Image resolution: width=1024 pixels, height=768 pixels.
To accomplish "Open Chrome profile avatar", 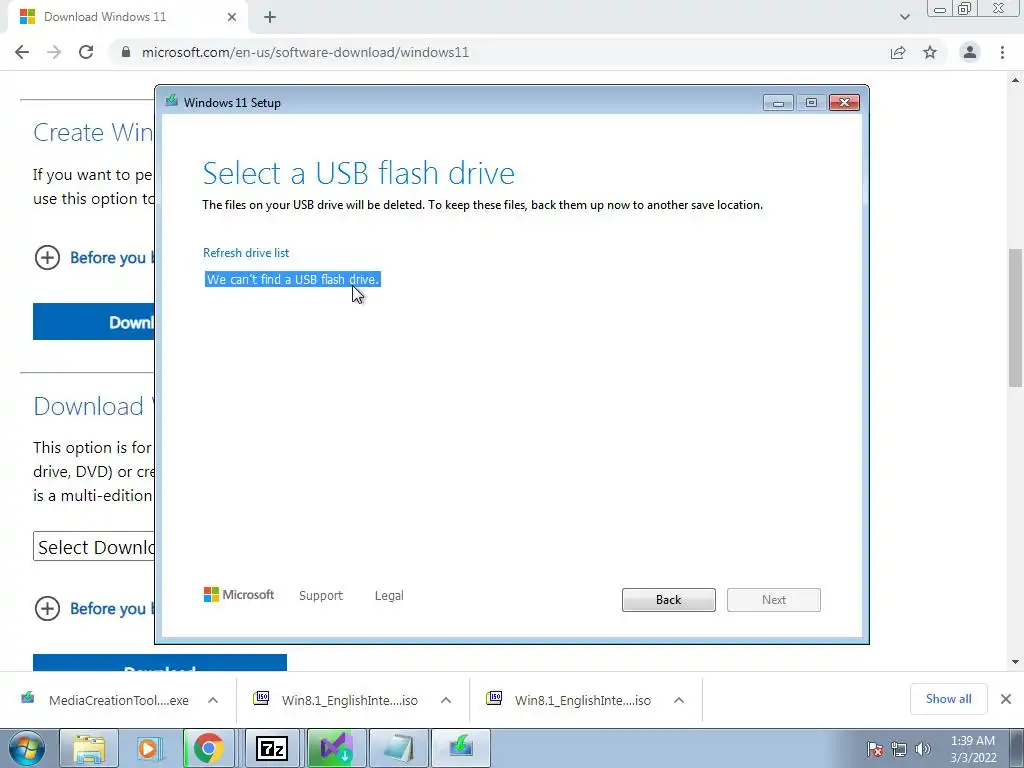I will 969,52.
